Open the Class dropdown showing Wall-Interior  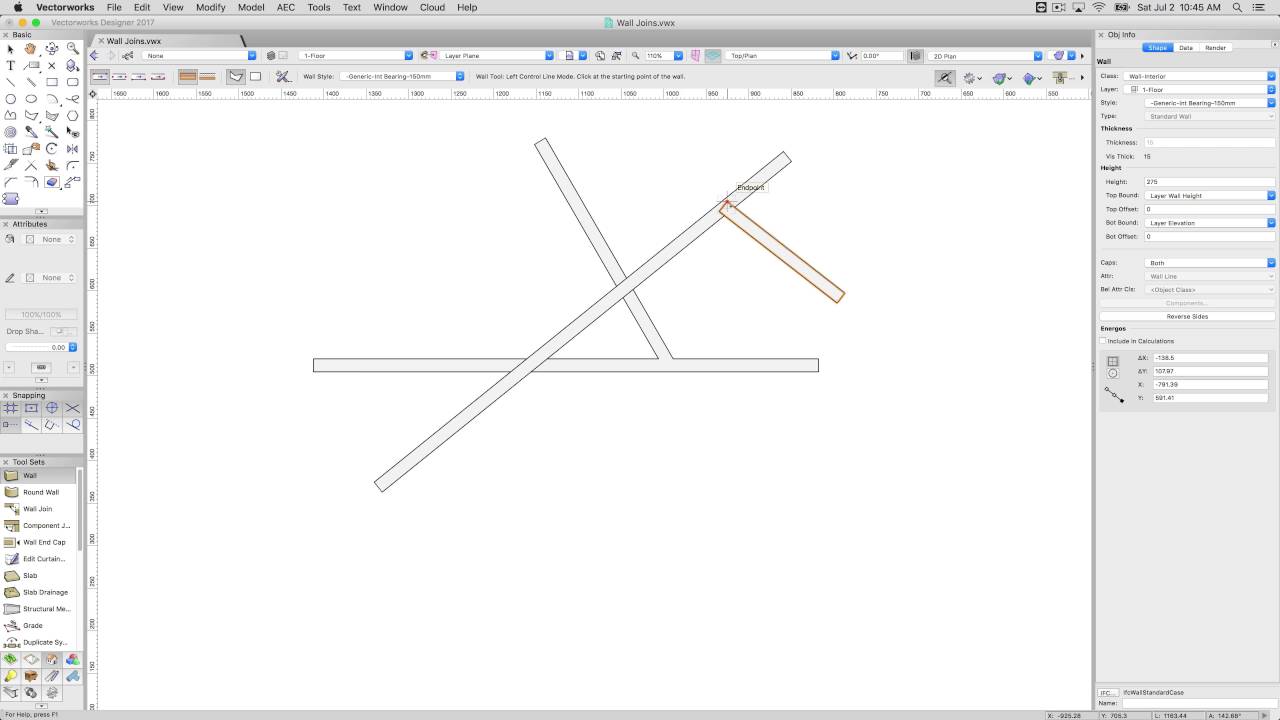point(1199,76)
